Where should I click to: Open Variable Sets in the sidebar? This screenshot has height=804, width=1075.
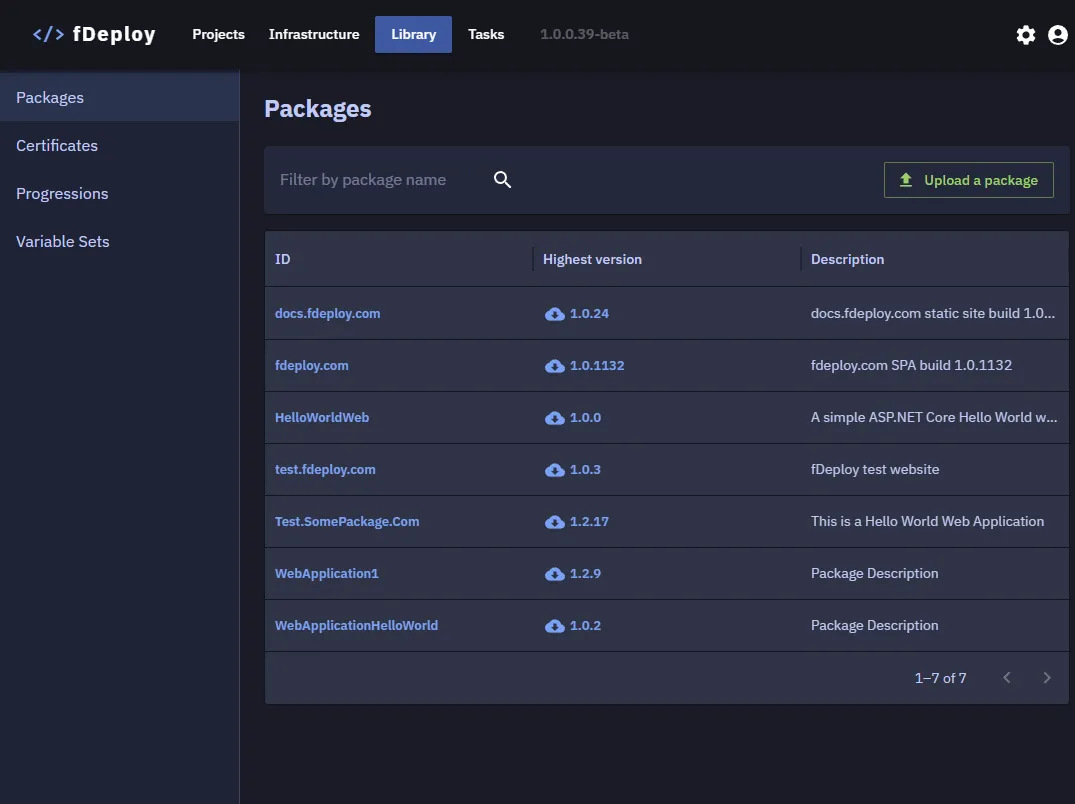(120, 241)
